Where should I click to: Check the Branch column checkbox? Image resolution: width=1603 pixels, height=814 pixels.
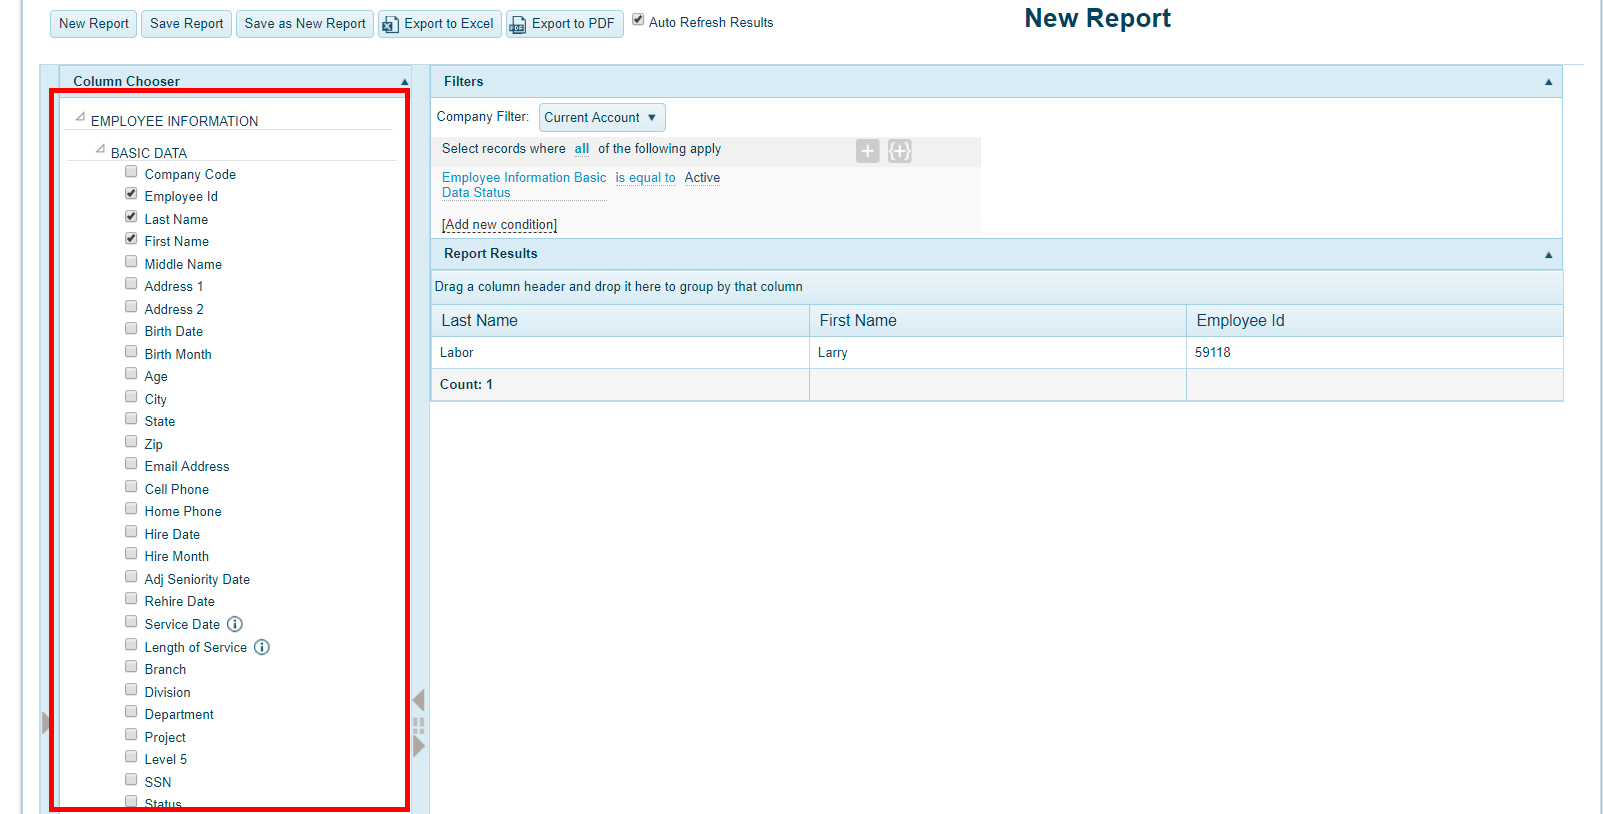[131, 667]
